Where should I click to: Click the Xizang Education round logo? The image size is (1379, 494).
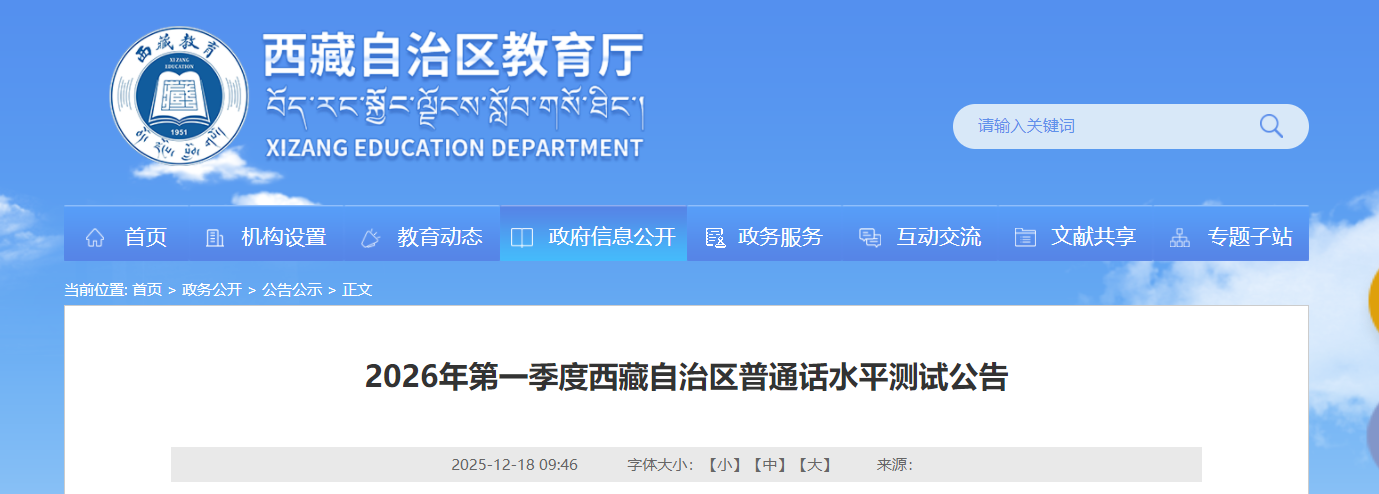[x=180, y=96]
